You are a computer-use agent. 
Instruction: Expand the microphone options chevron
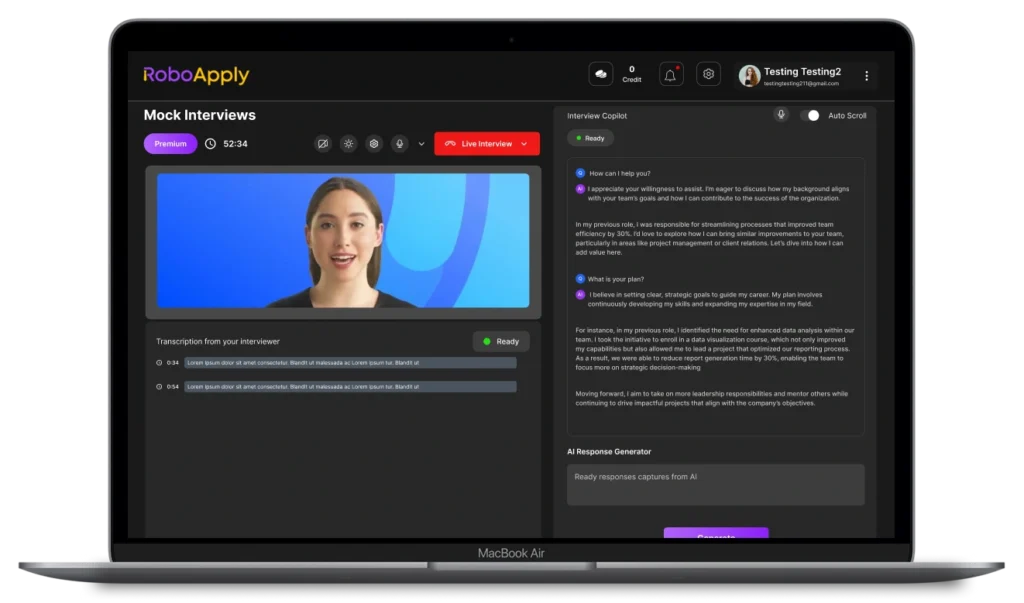421,144
